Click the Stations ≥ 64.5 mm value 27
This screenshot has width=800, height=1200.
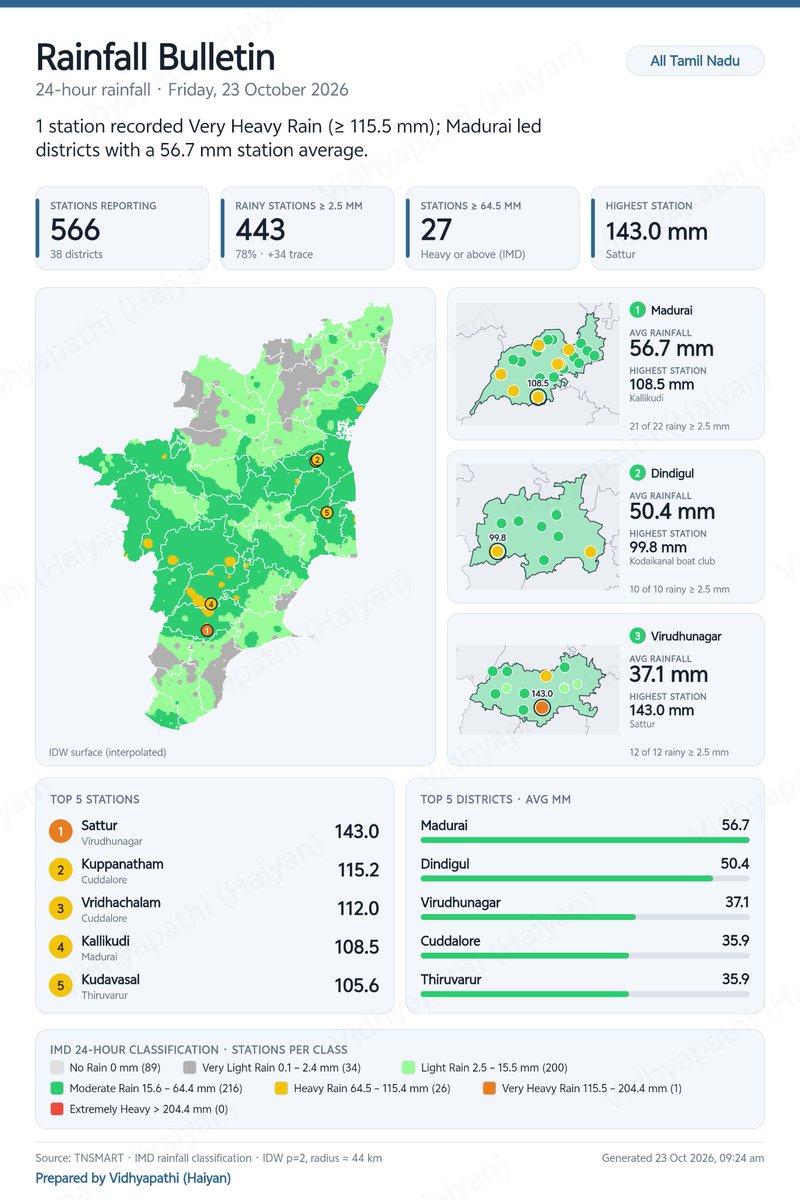[x=436, y=230]
